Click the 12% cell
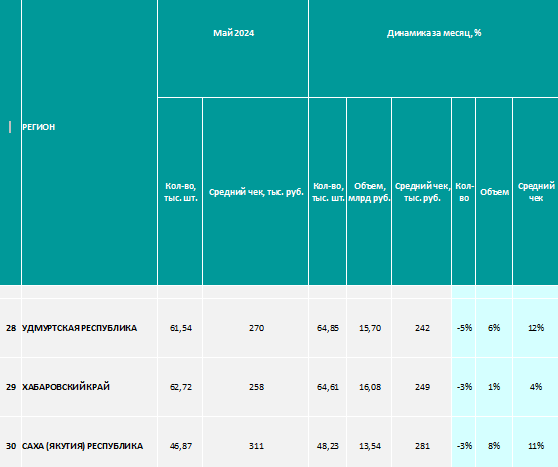This screenshot has height=467, width=558. point(536,328)
